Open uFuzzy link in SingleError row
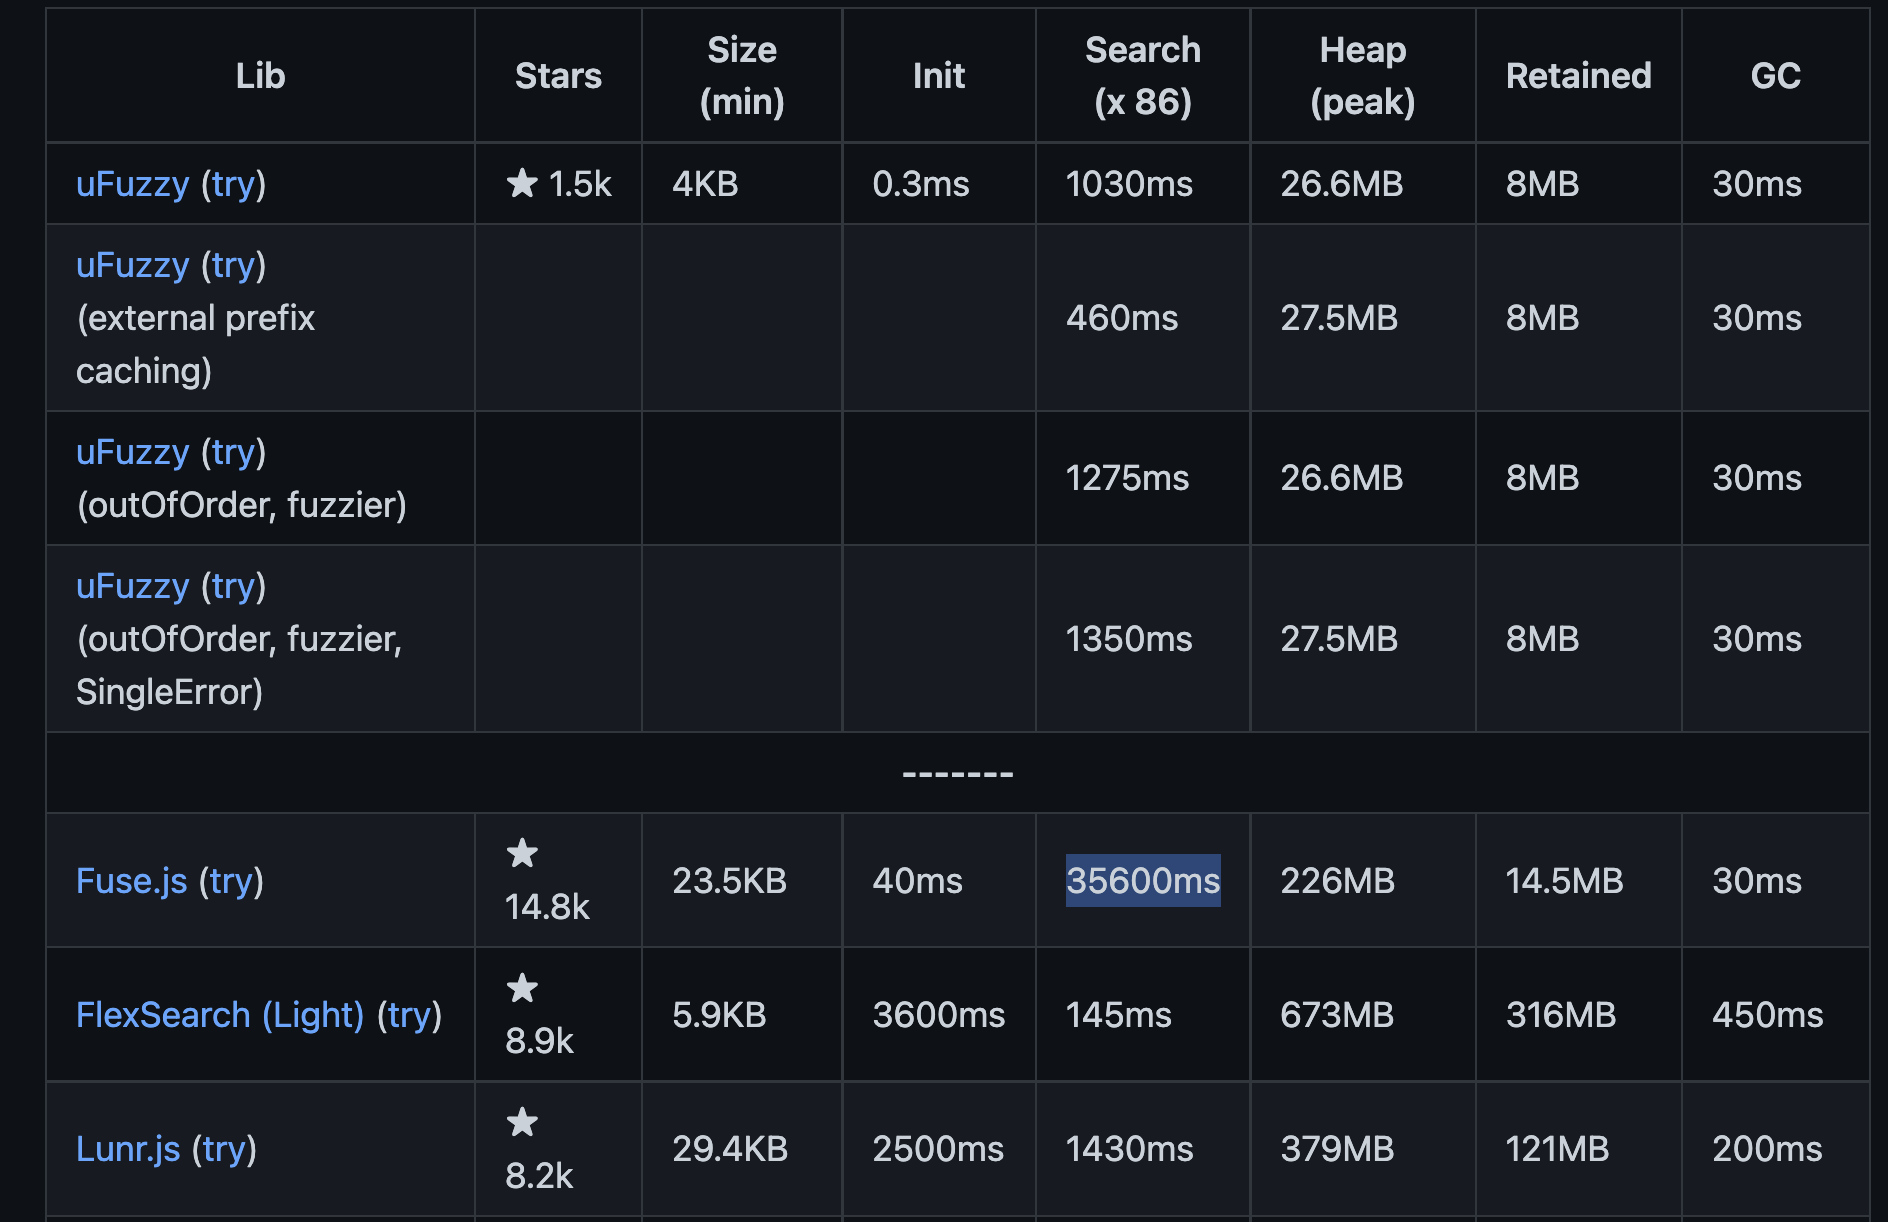Screen dimensions: 1888x1222 pyautogui.click(x=133, y=586)
